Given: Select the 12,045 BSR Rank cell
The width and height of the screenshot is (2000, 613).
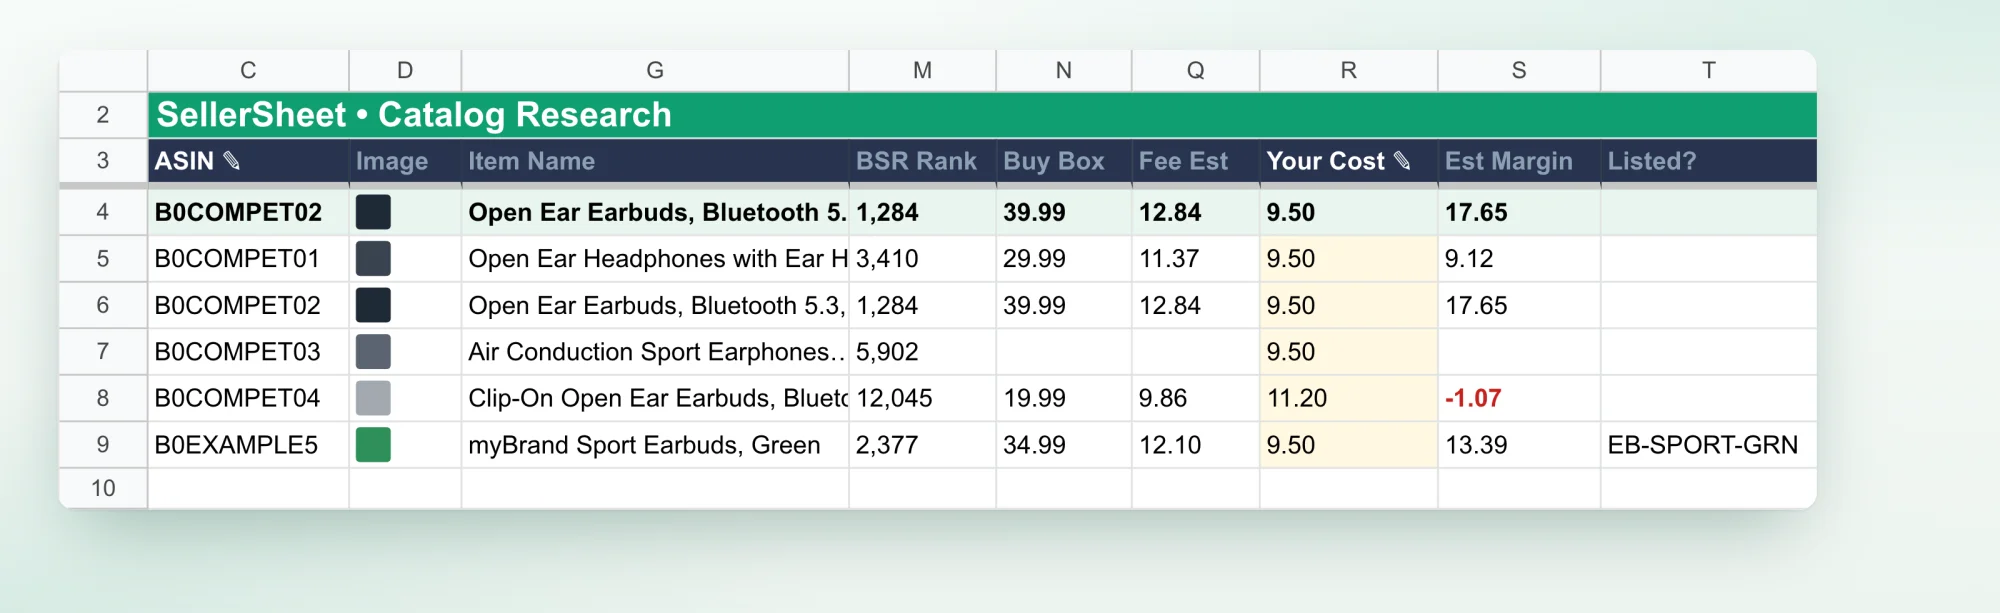Looking at the screenshot, I should [922, 398].
